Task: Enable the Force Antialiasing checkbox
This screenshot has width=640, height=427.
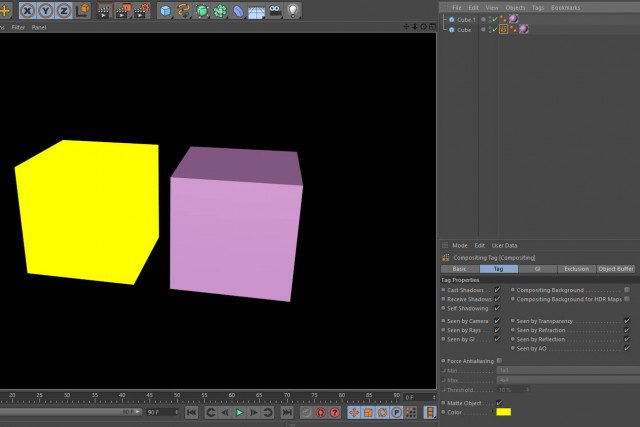Action: (x=499, y=361)
